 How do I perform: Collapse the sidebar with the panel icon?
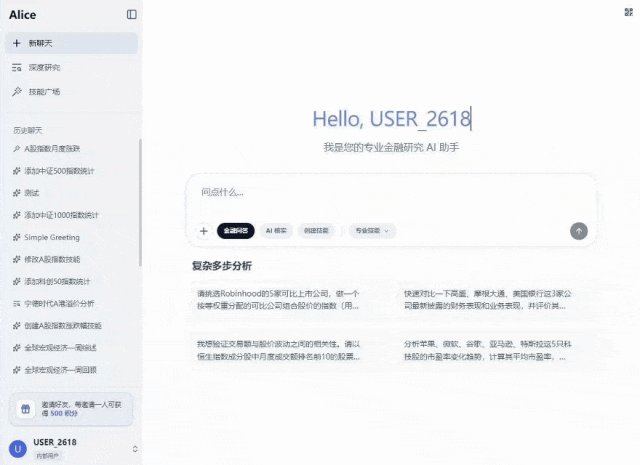(x=131, y=15)
